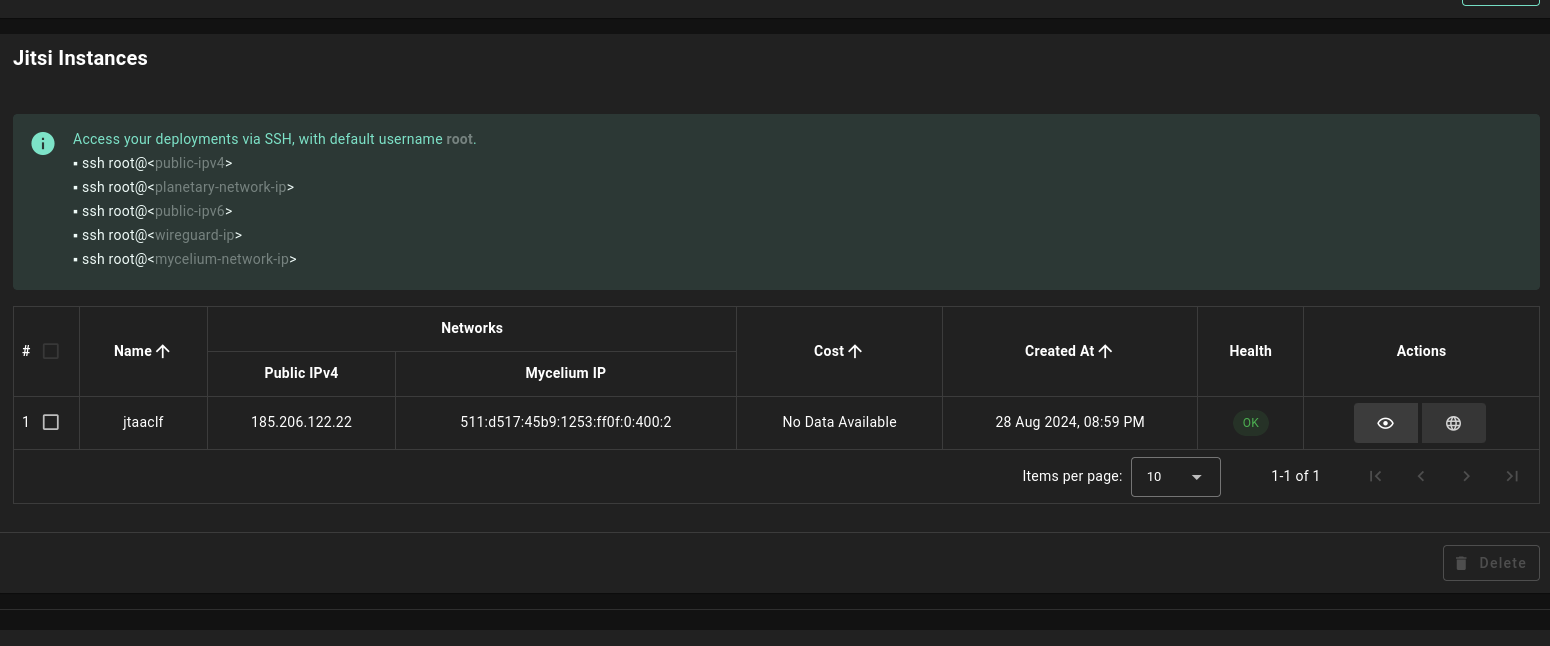Go to the next page arrow
This screenshot has height=646, width=1550.
1466,476
